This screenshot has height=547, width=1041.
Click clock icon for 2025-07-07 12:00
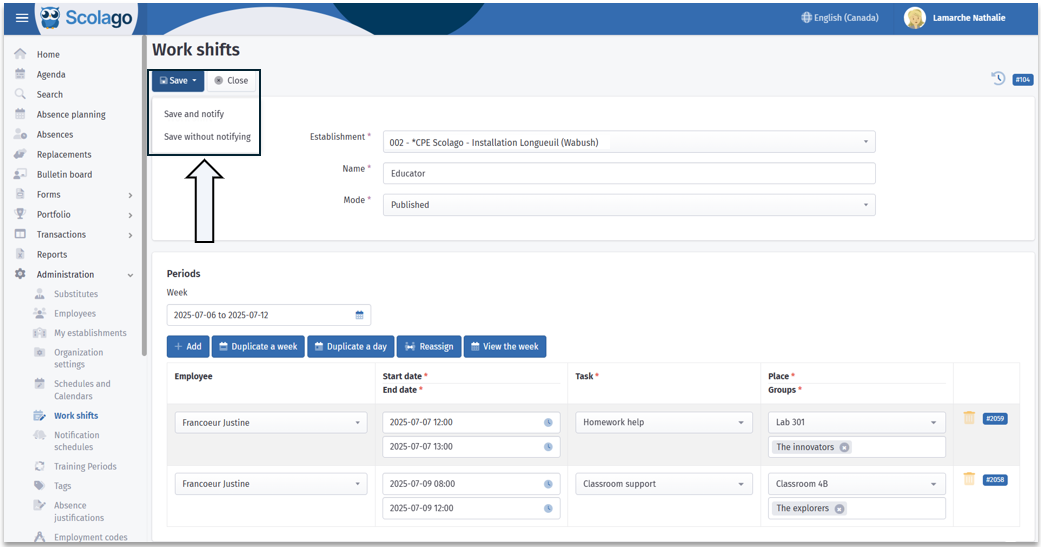pyautogui.click(x=548, y=422)
